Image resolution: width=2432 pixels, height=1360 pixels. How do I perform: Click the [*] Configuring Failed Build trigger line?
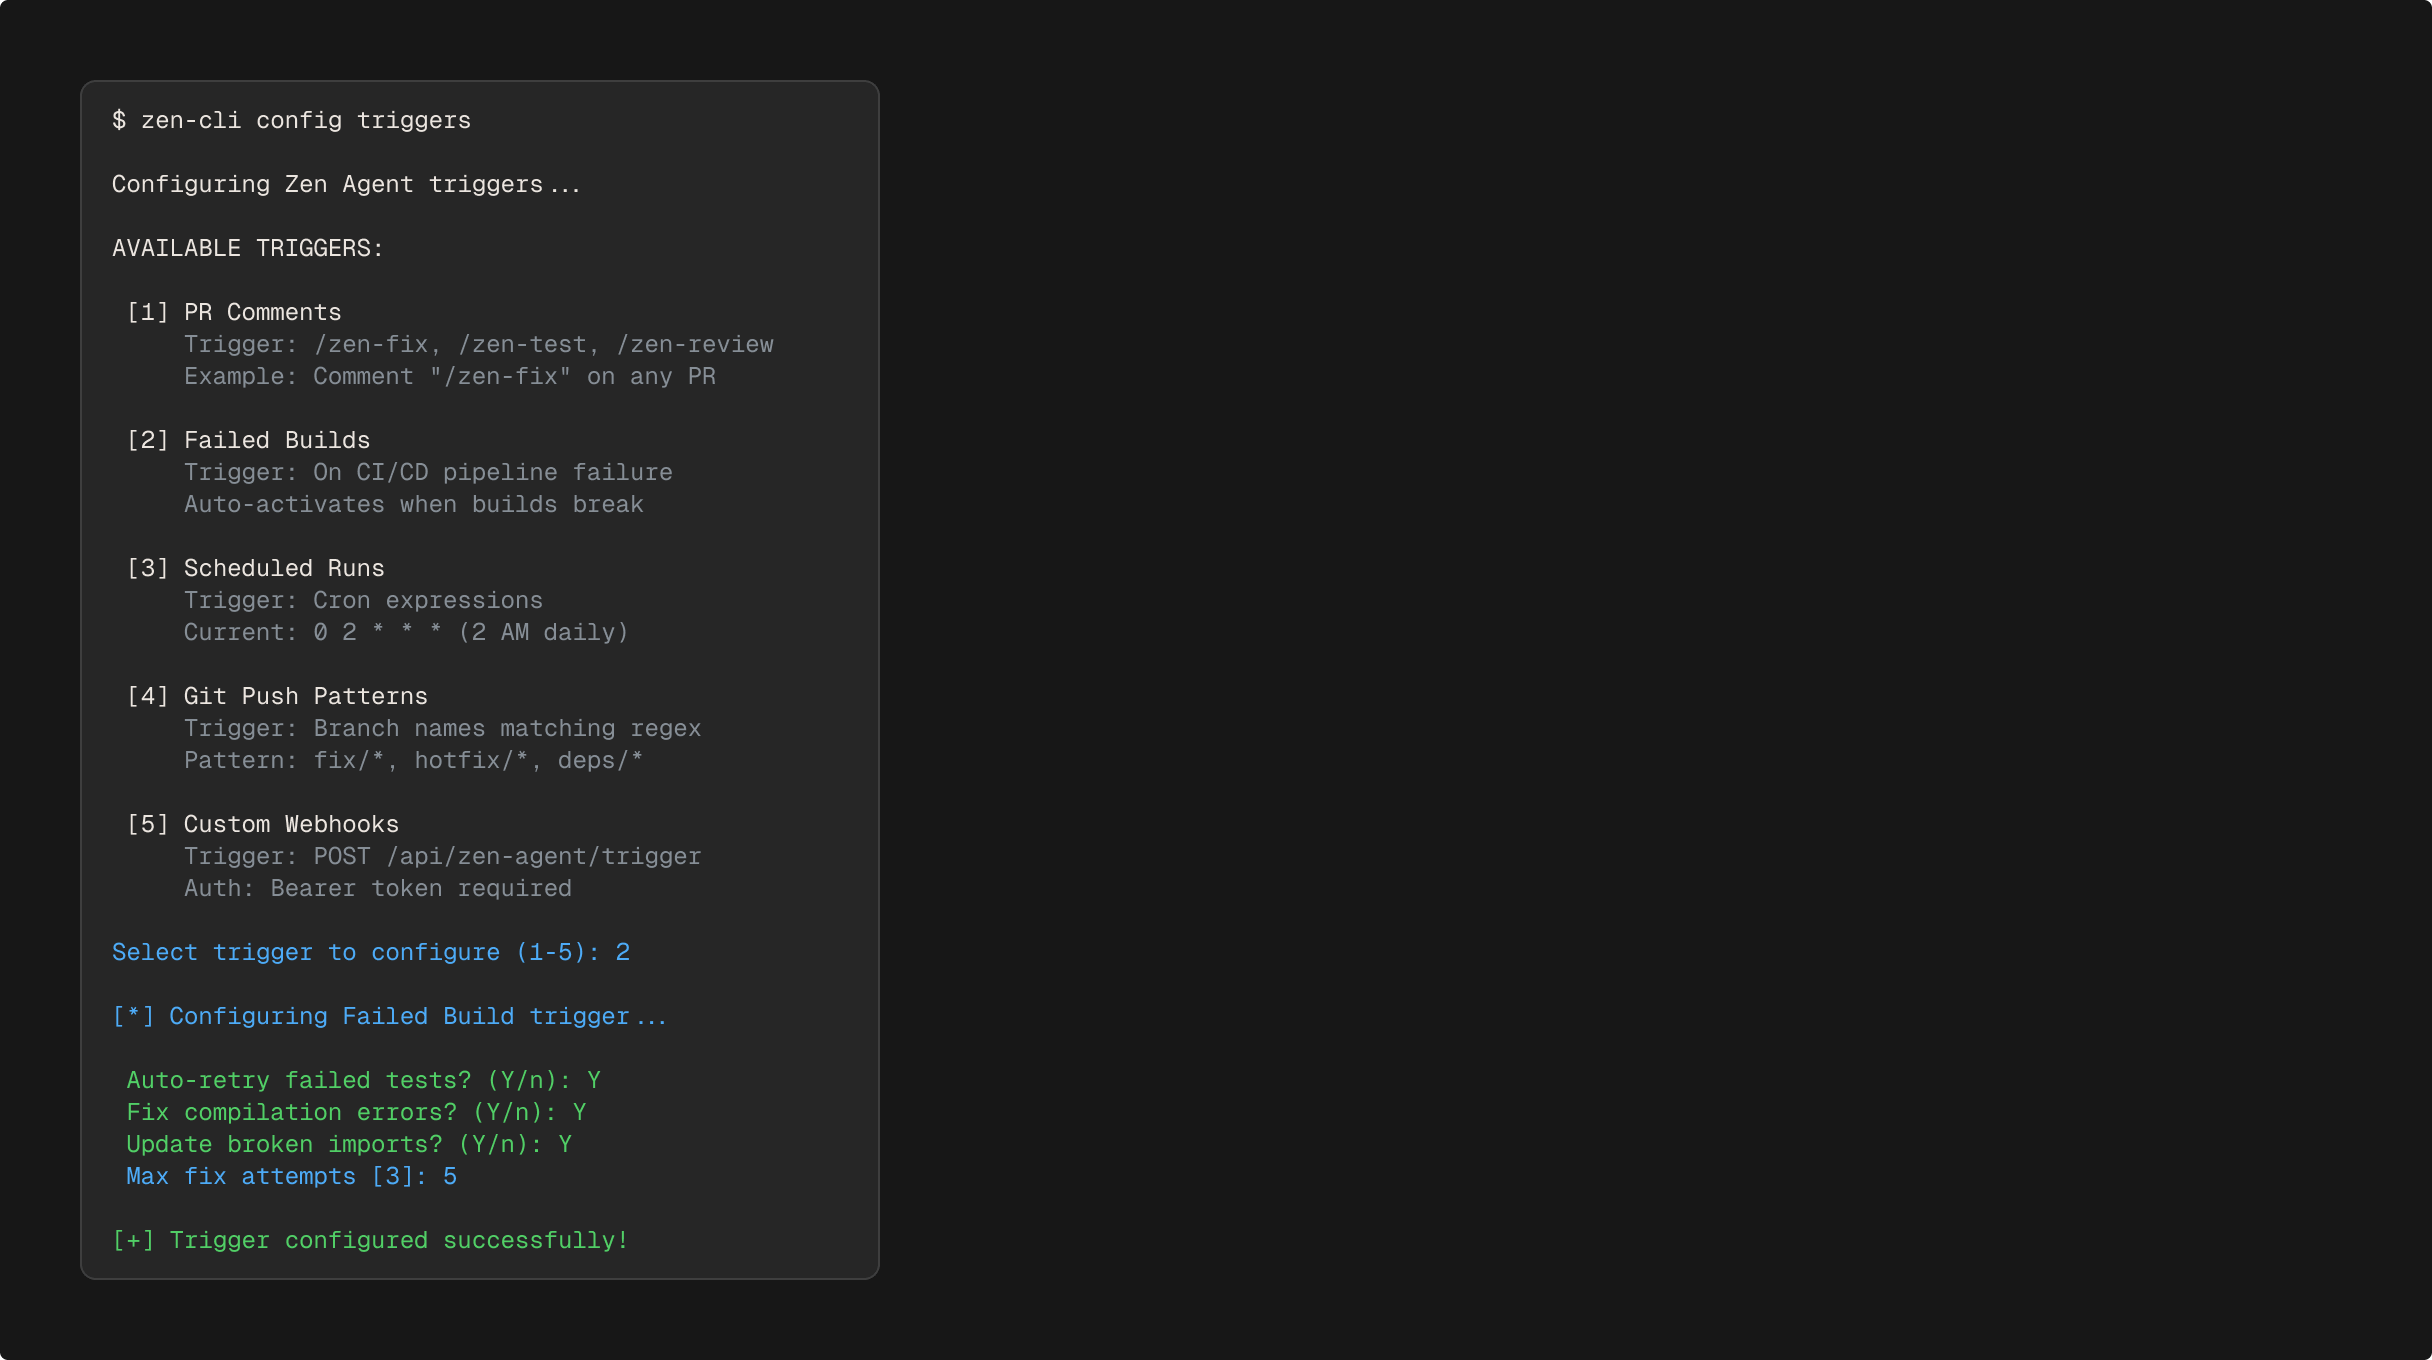(x=389, y=1016)
